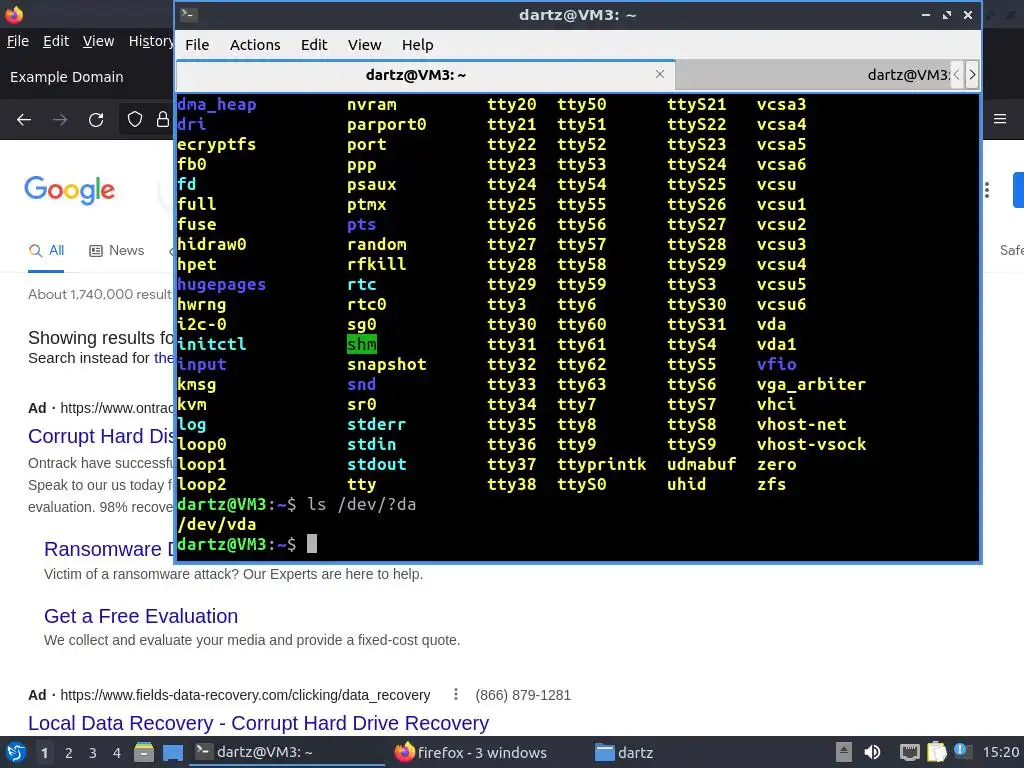
Task: Reload the Firefox page
Action: pos(96,120)
